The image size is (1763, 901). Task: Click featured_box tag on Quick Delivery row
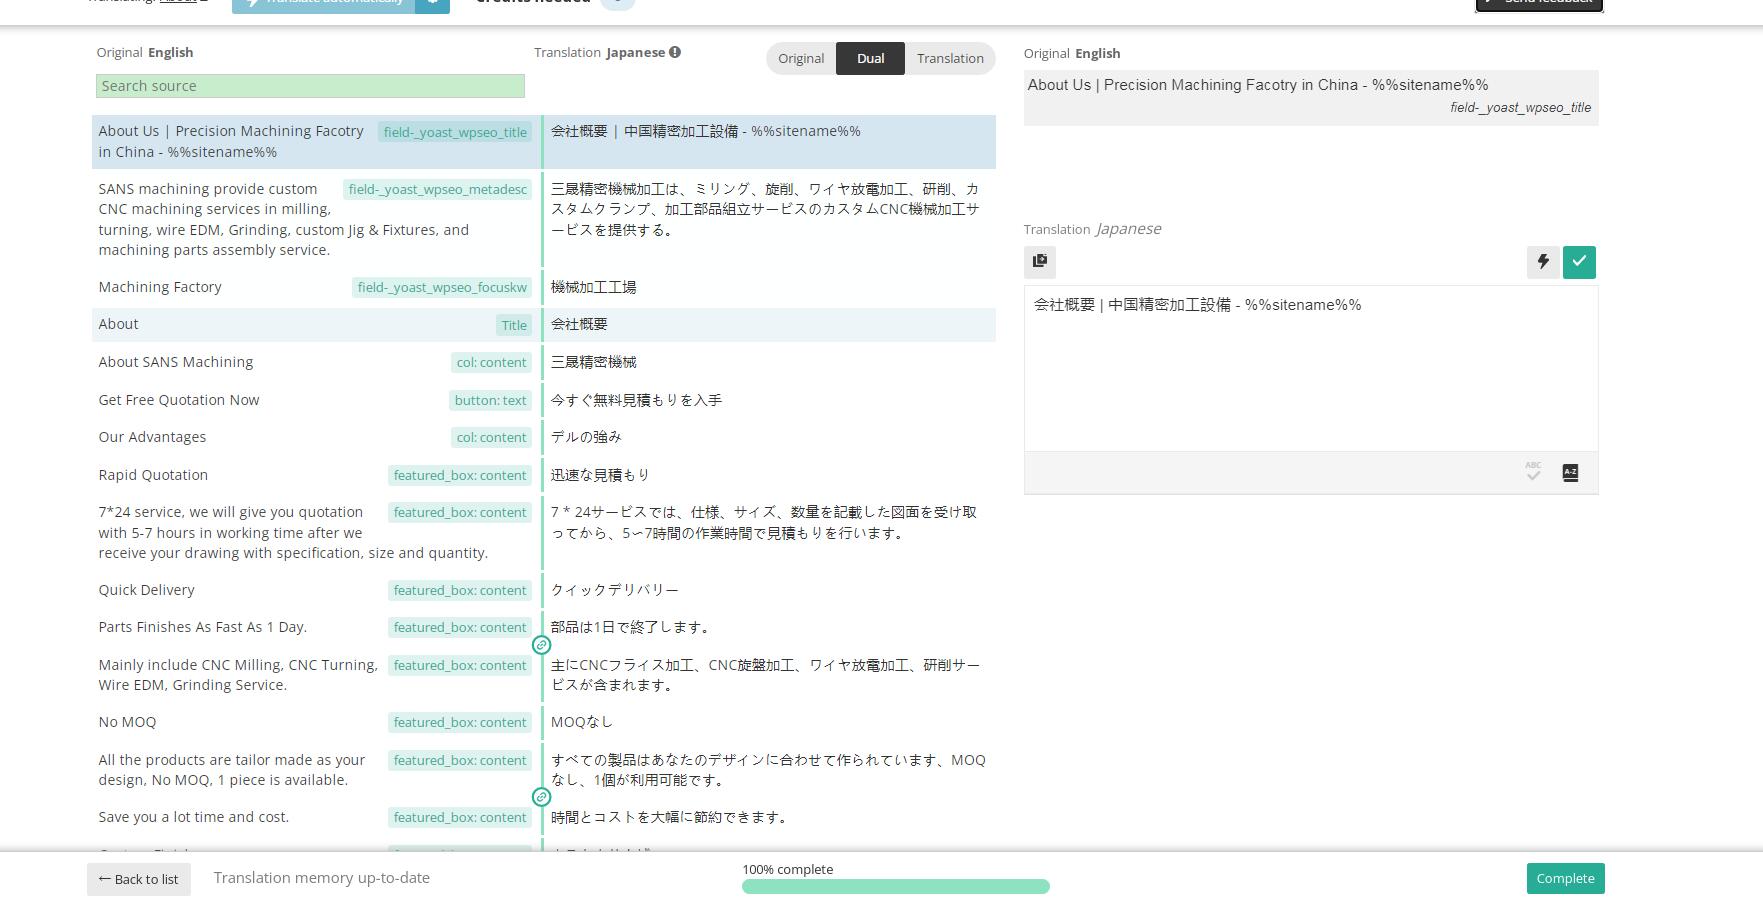pos(460,590)
